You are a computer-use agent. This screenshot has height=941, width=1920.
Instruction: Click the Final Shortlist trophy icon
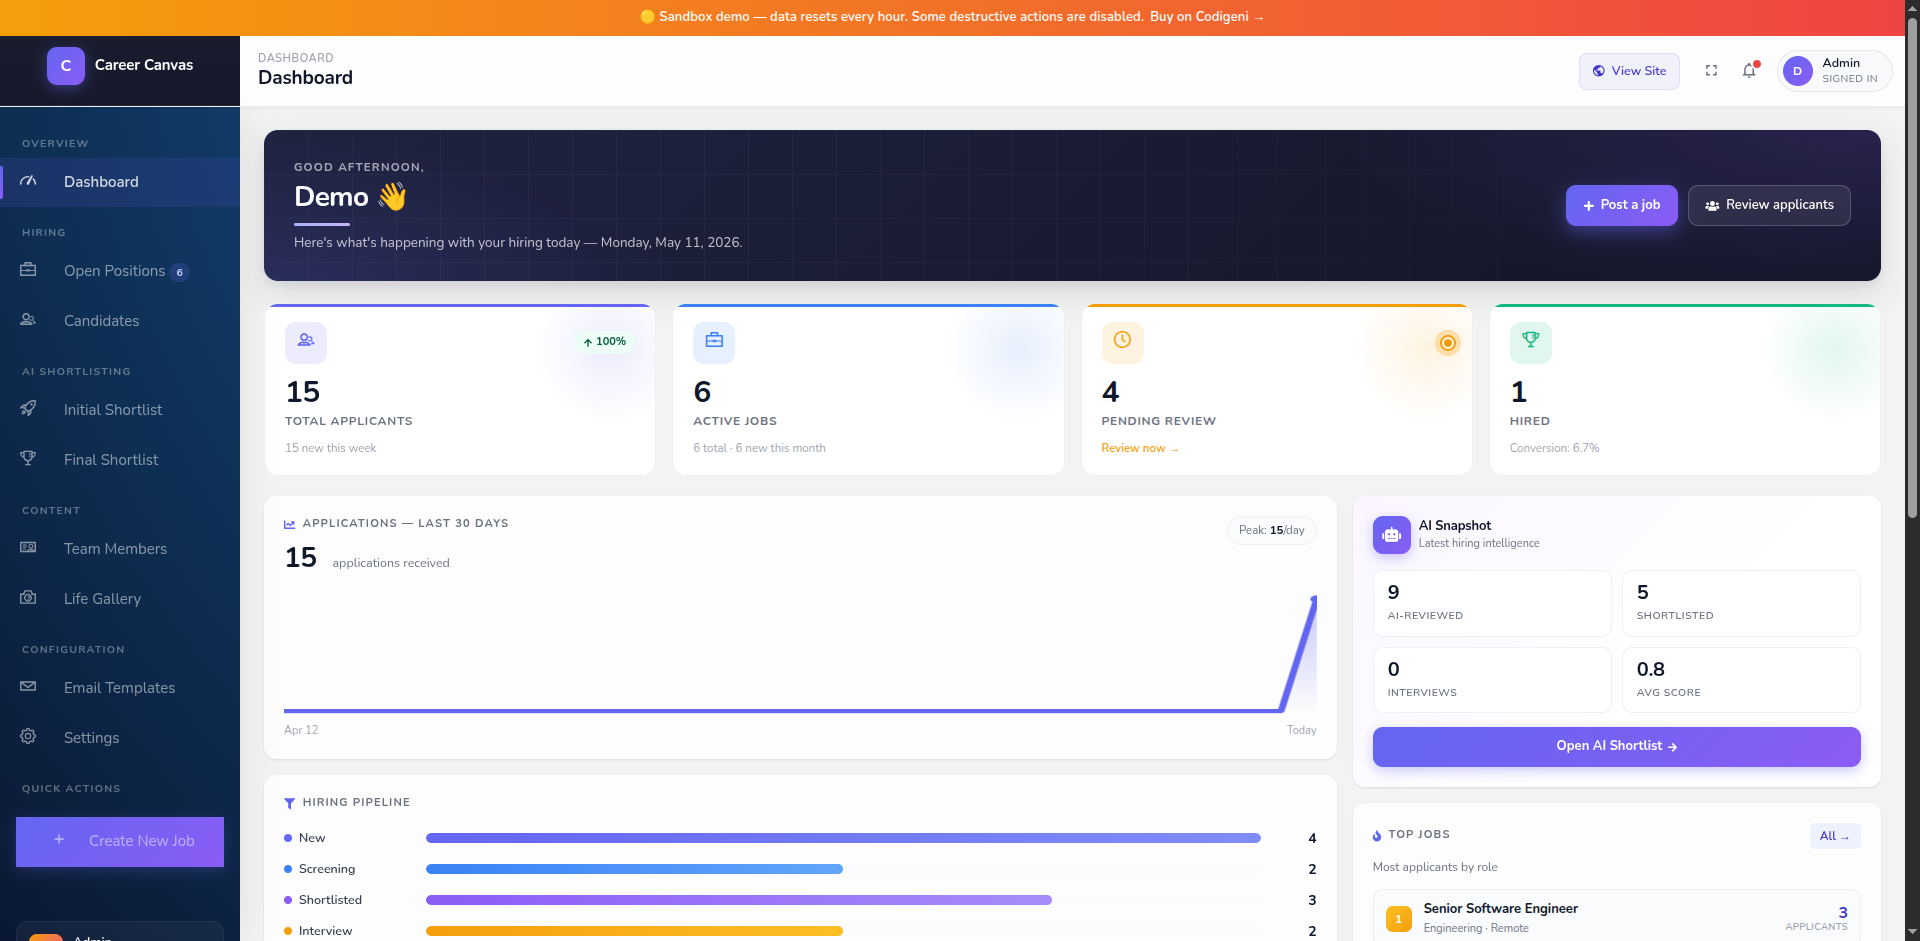pos(28,459)
